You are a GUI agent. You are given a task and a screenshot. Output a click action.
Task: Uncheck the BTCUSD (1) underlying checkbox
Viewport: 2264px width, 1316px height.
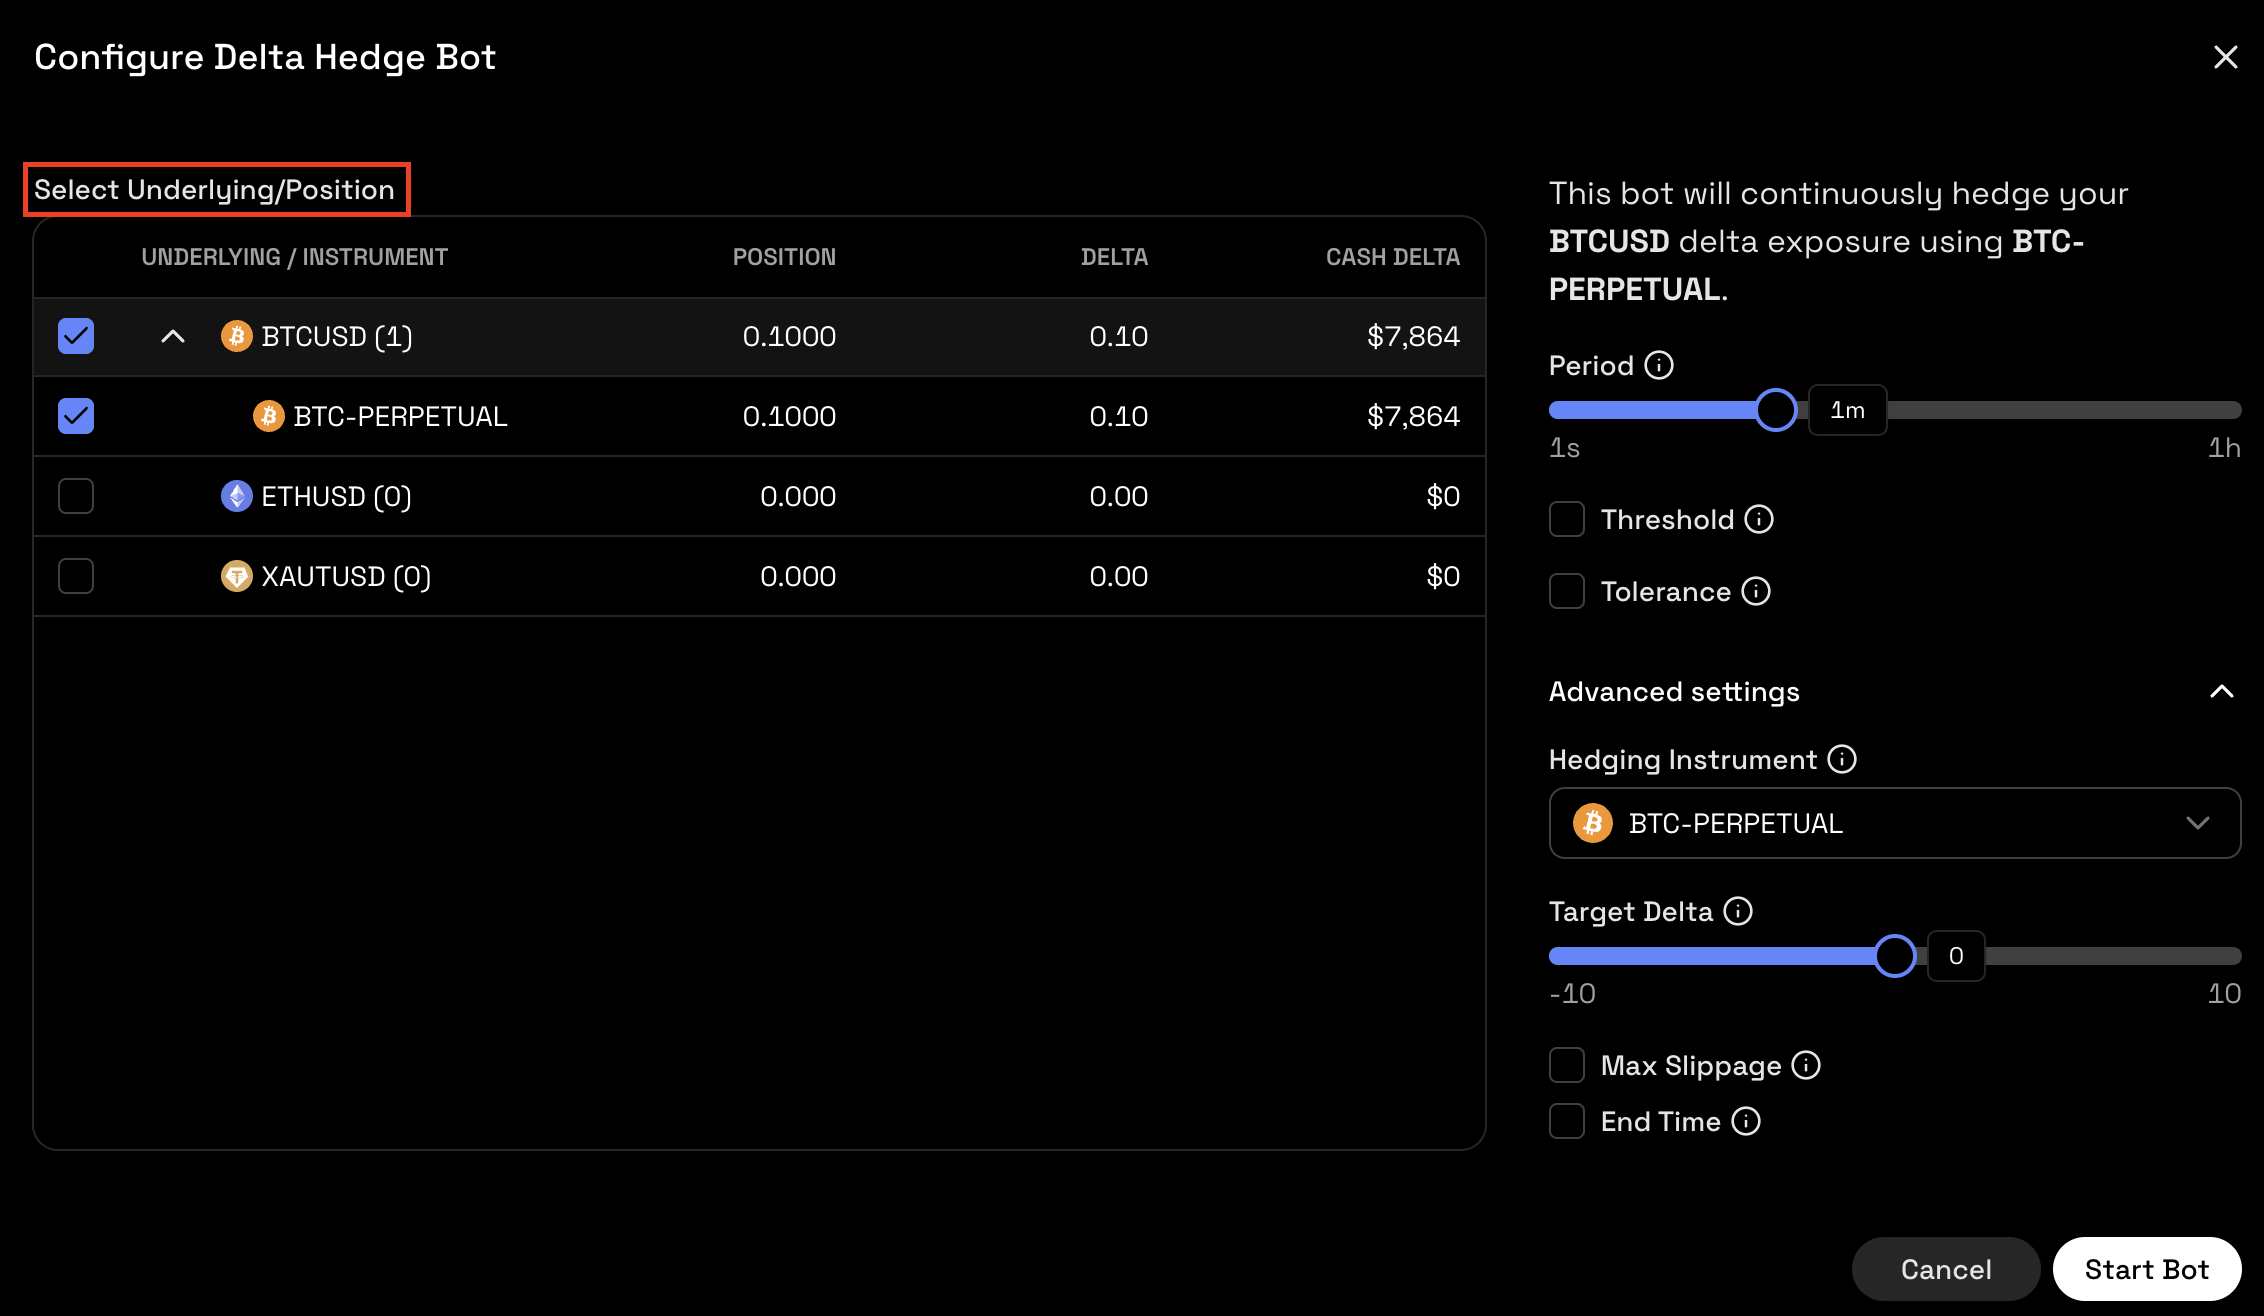tap(76, 336)
